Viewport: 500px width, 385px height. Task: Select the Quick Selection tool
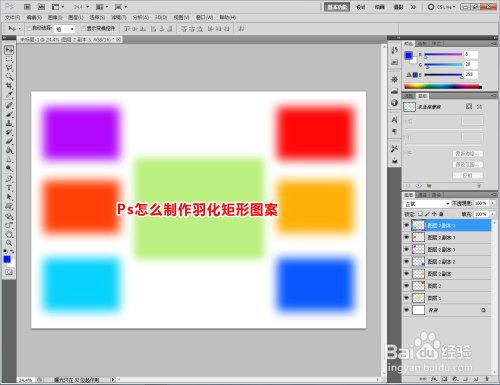click(x=9, y=77)
